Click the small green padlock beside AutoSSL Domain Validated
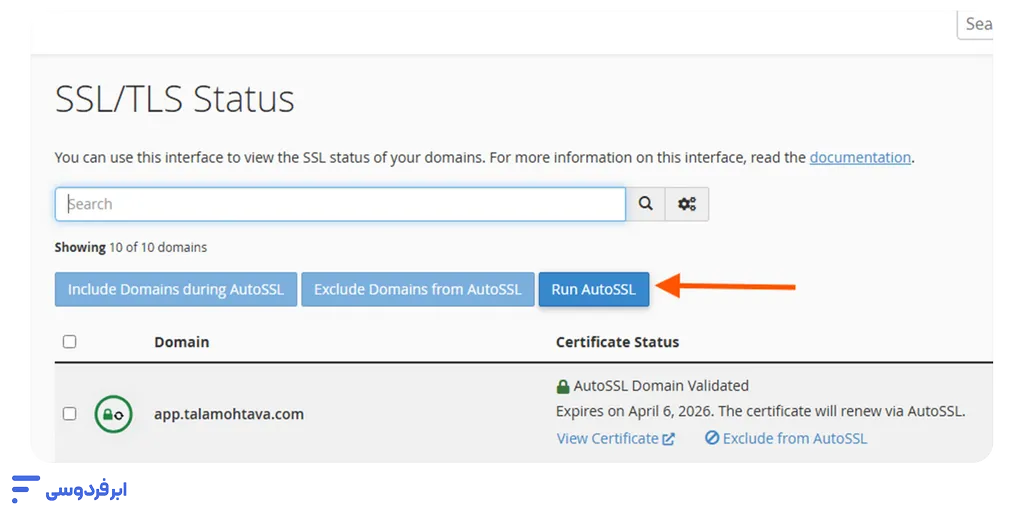Viewport: 1024px width, 515px height. pyautogui.click(x=562, y=386)
